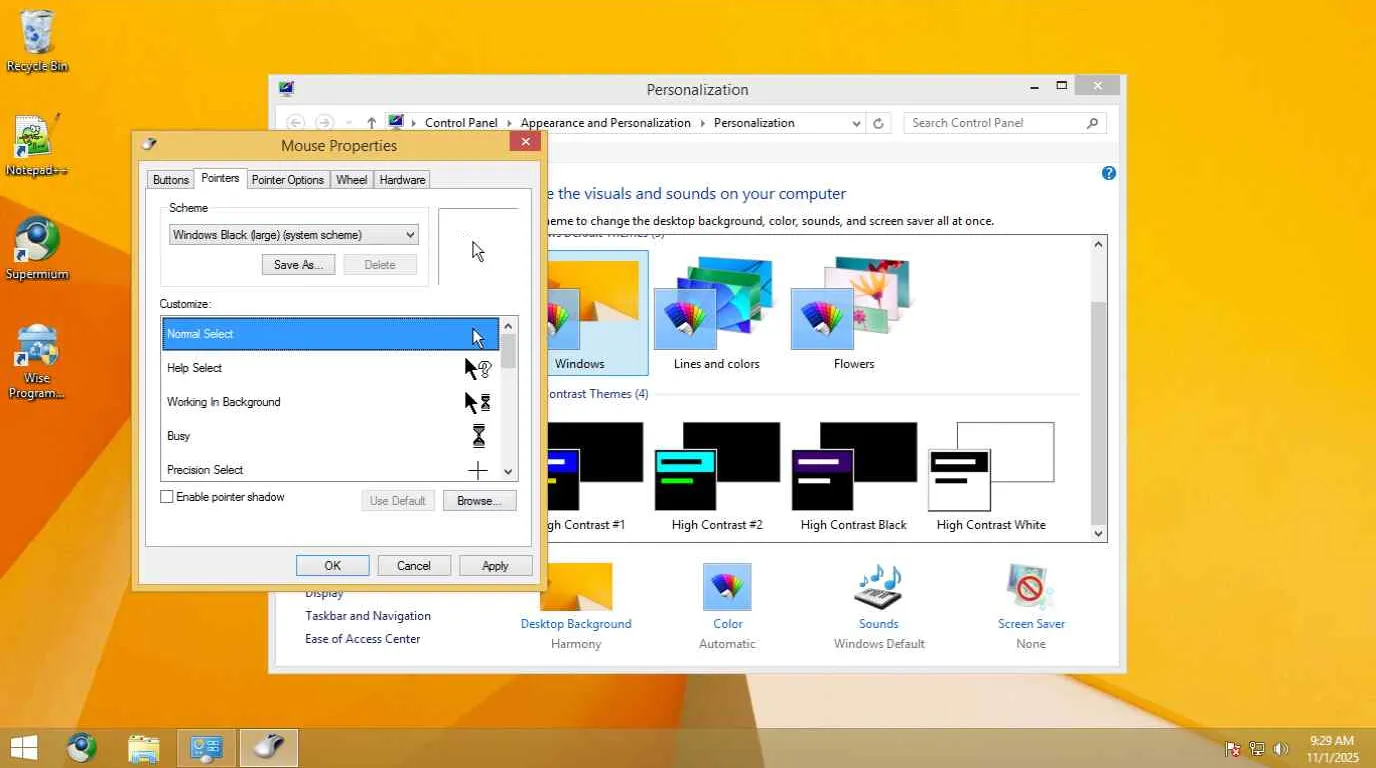The image size is (1376, 768).
Task: Open File Explorer from the taskbar
Action: point(144,748)
